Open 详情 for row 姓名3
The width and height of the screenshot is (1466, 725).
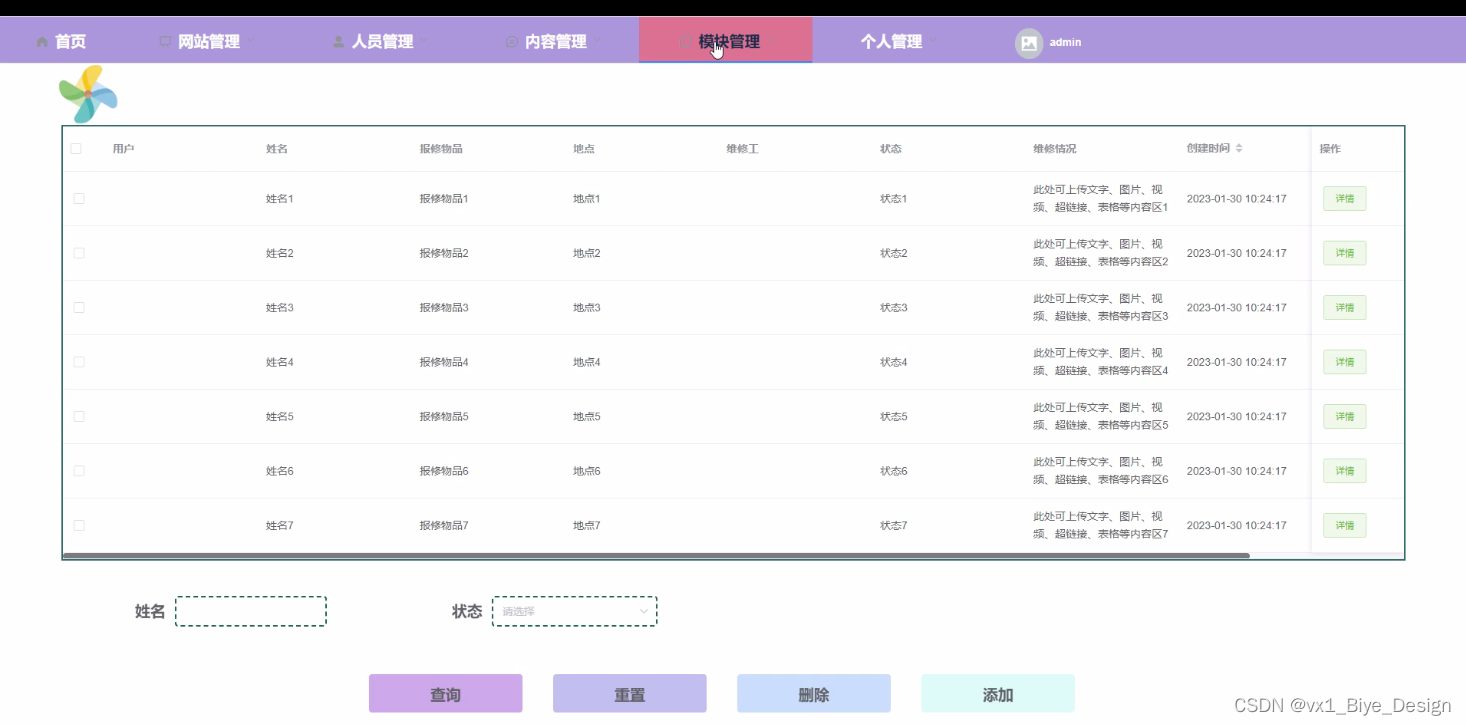1345,307
